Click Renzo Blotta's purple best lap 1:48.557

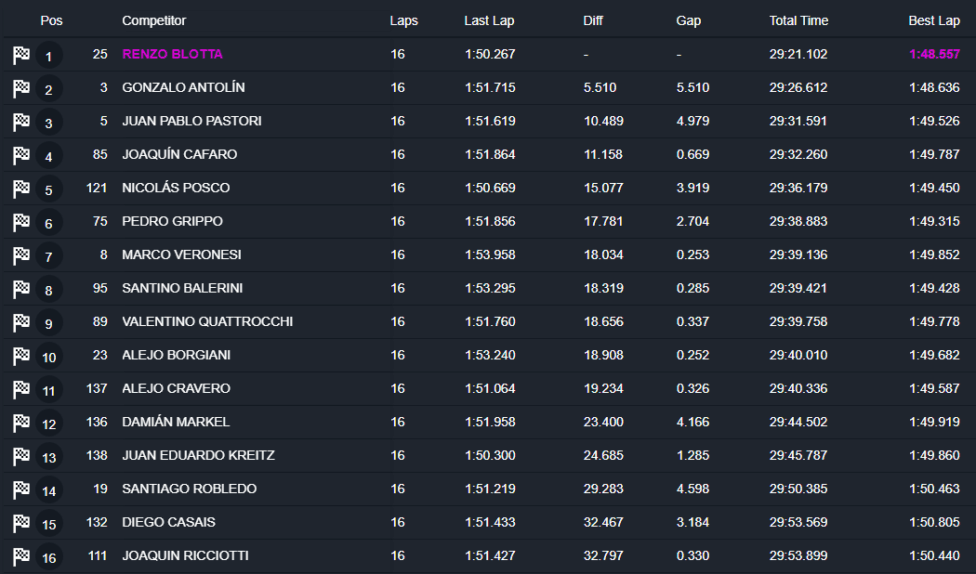[934, 55]
